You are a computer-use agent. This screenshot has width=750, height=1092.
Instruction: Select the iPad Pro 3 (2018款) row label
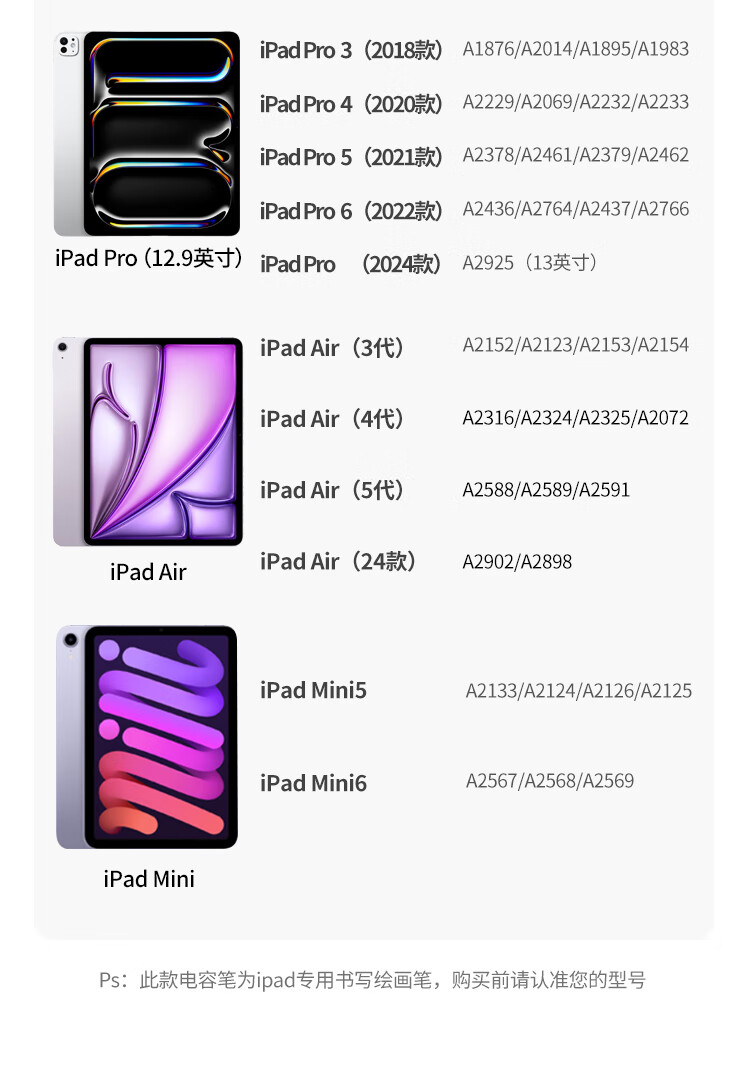[x=350, y=50]
